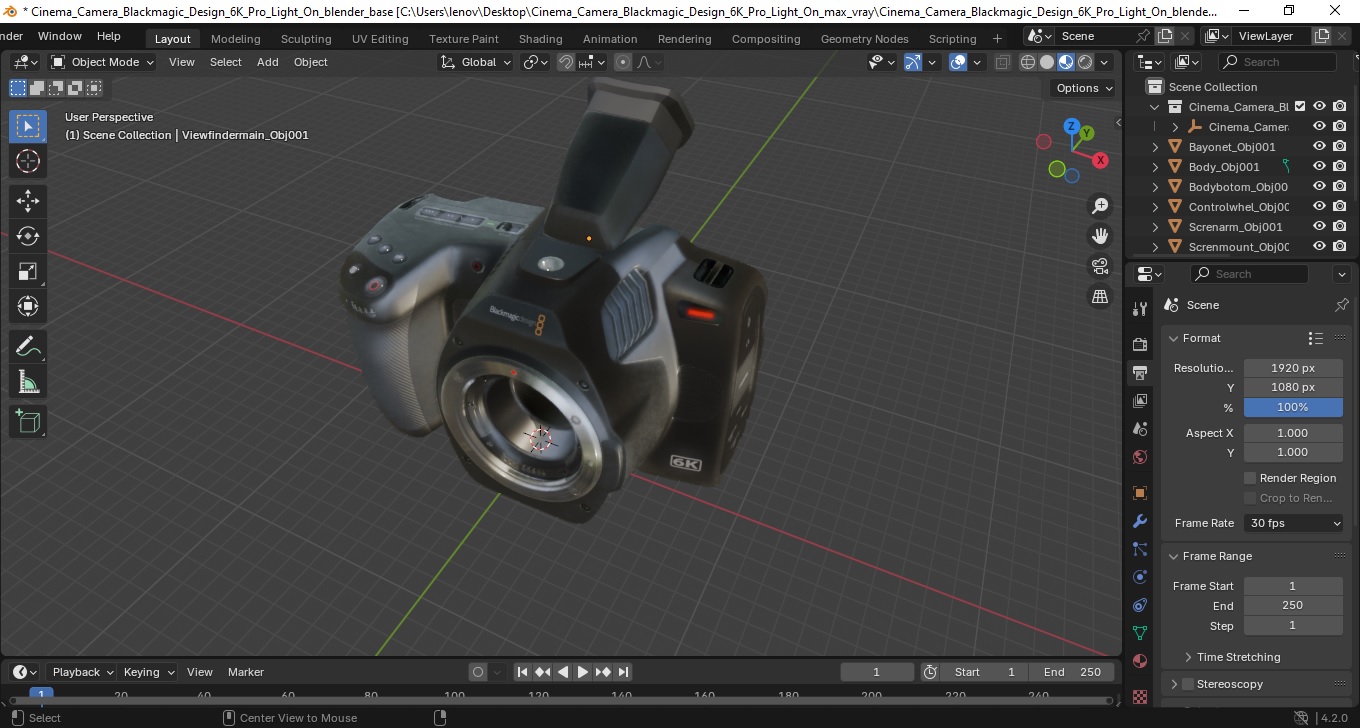Open the World properties tab icon
This screenshot has height=728, width=1360.
(1139, 458)
